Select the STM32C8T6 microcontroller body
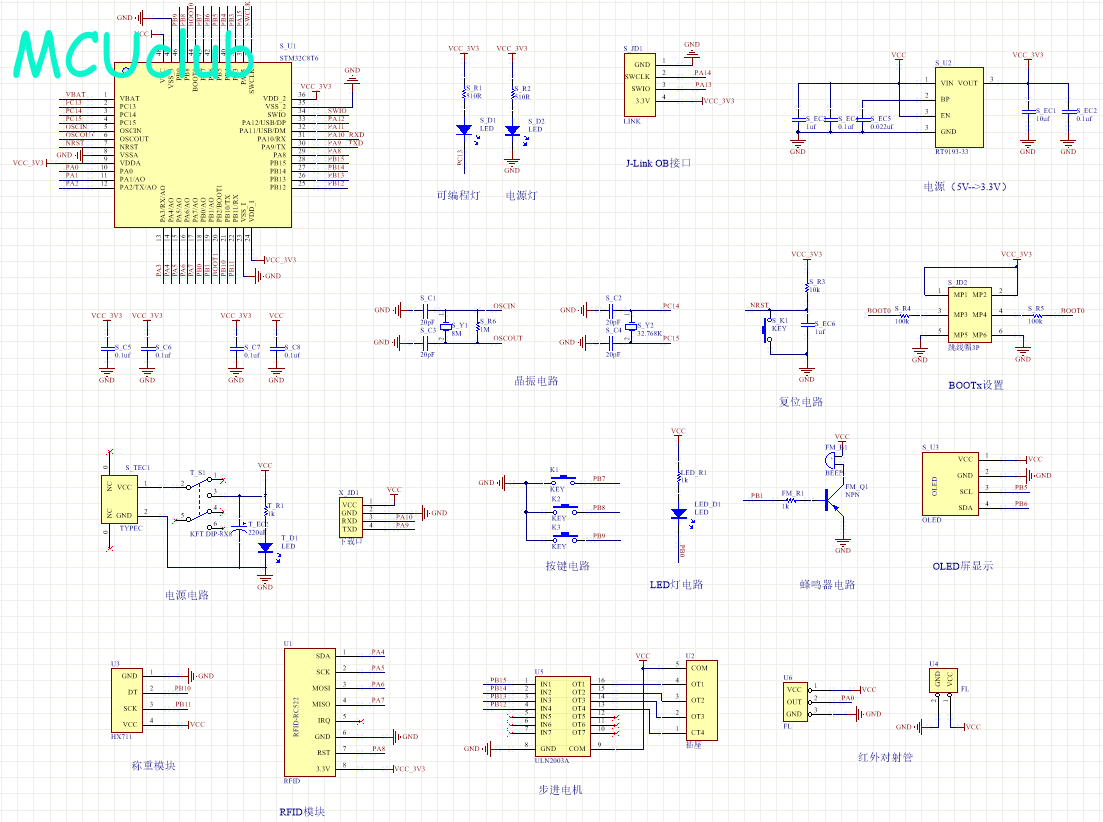This screenshot has height=822, width=1103. click(203, 144)
